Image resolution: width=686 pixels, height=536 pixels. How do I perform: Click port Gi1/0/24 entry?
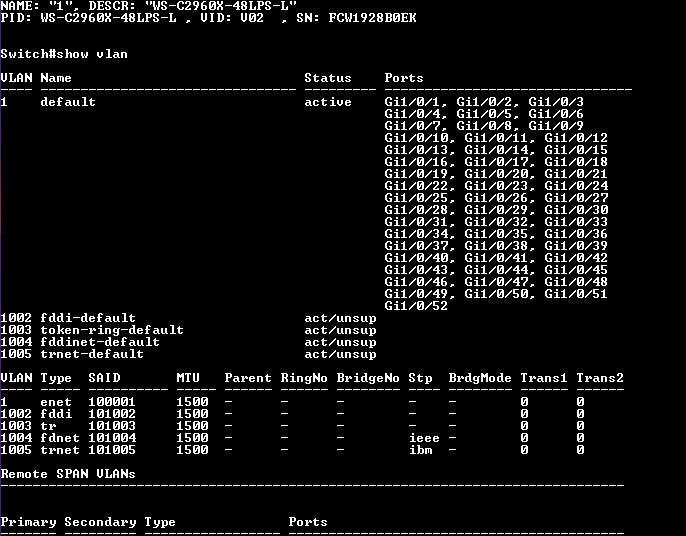click(576, 186)
